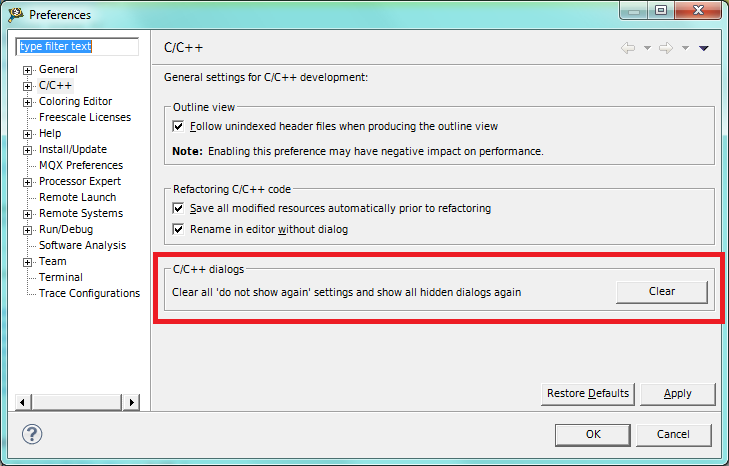729x466 pixels.
Task: Select Freescale Licenses preference page
Action: tap(84, 118)
